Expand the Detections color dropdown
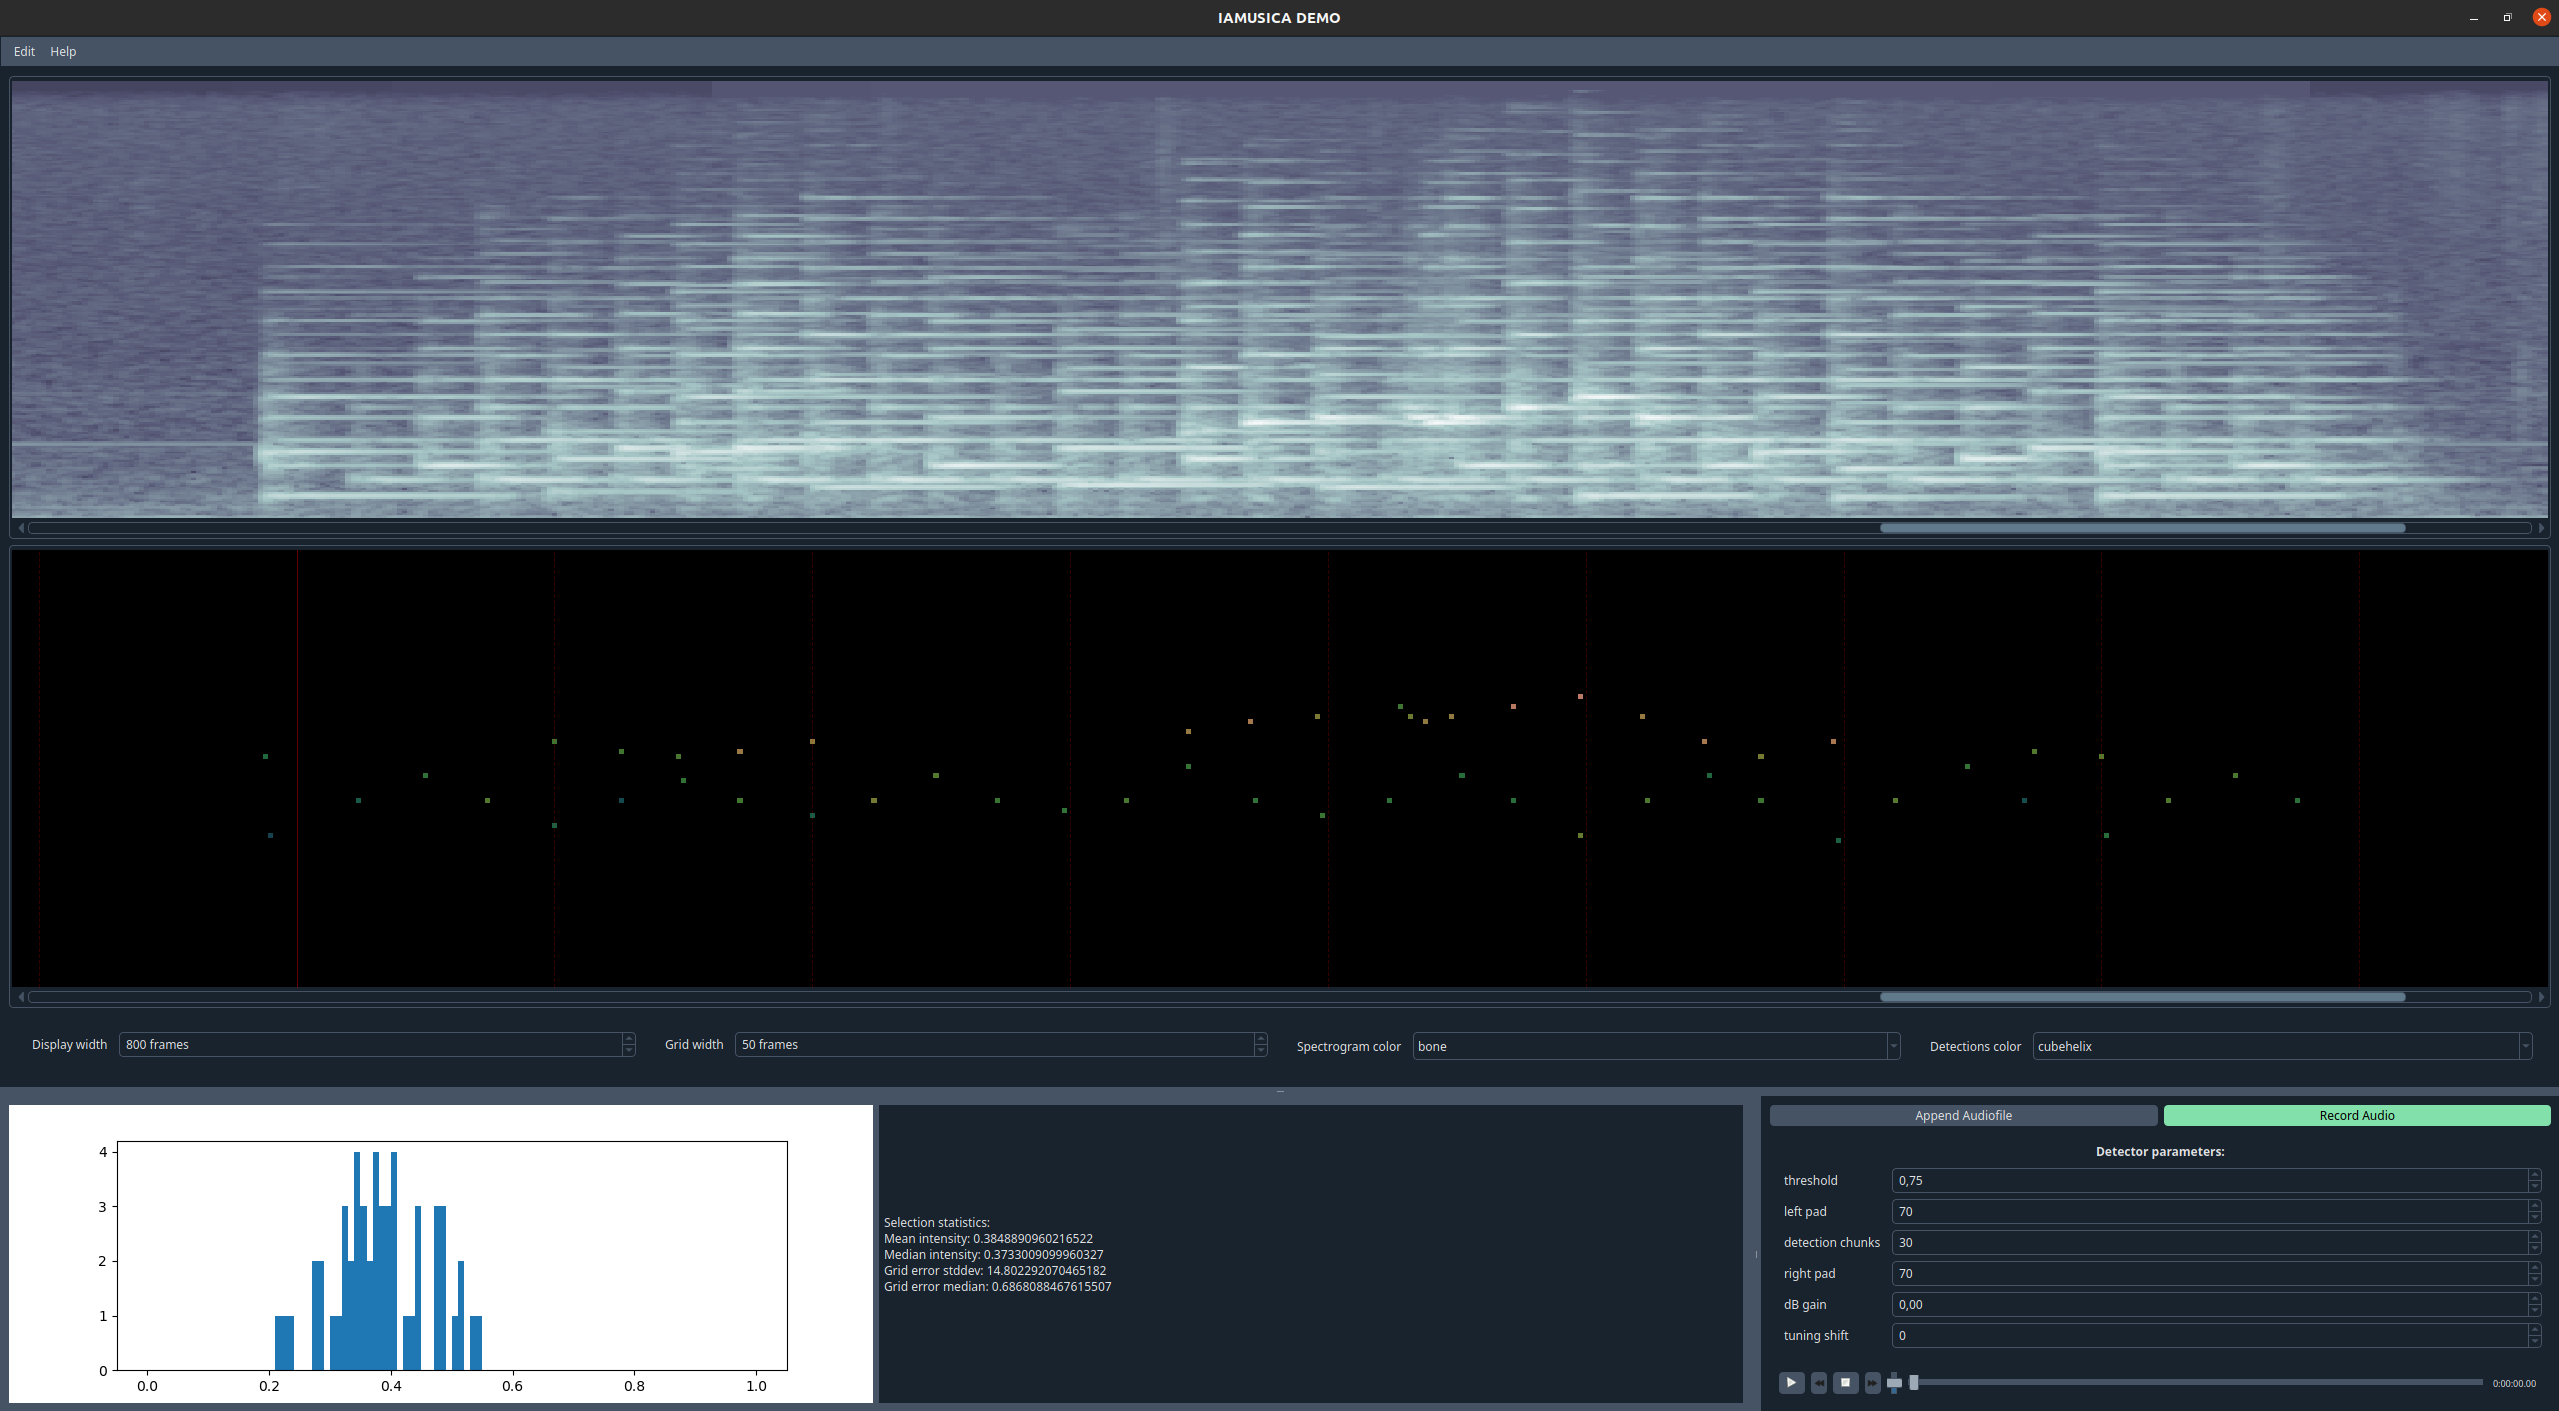This screenshot has height=1411, width=2559. (x=2524, y=1046)
